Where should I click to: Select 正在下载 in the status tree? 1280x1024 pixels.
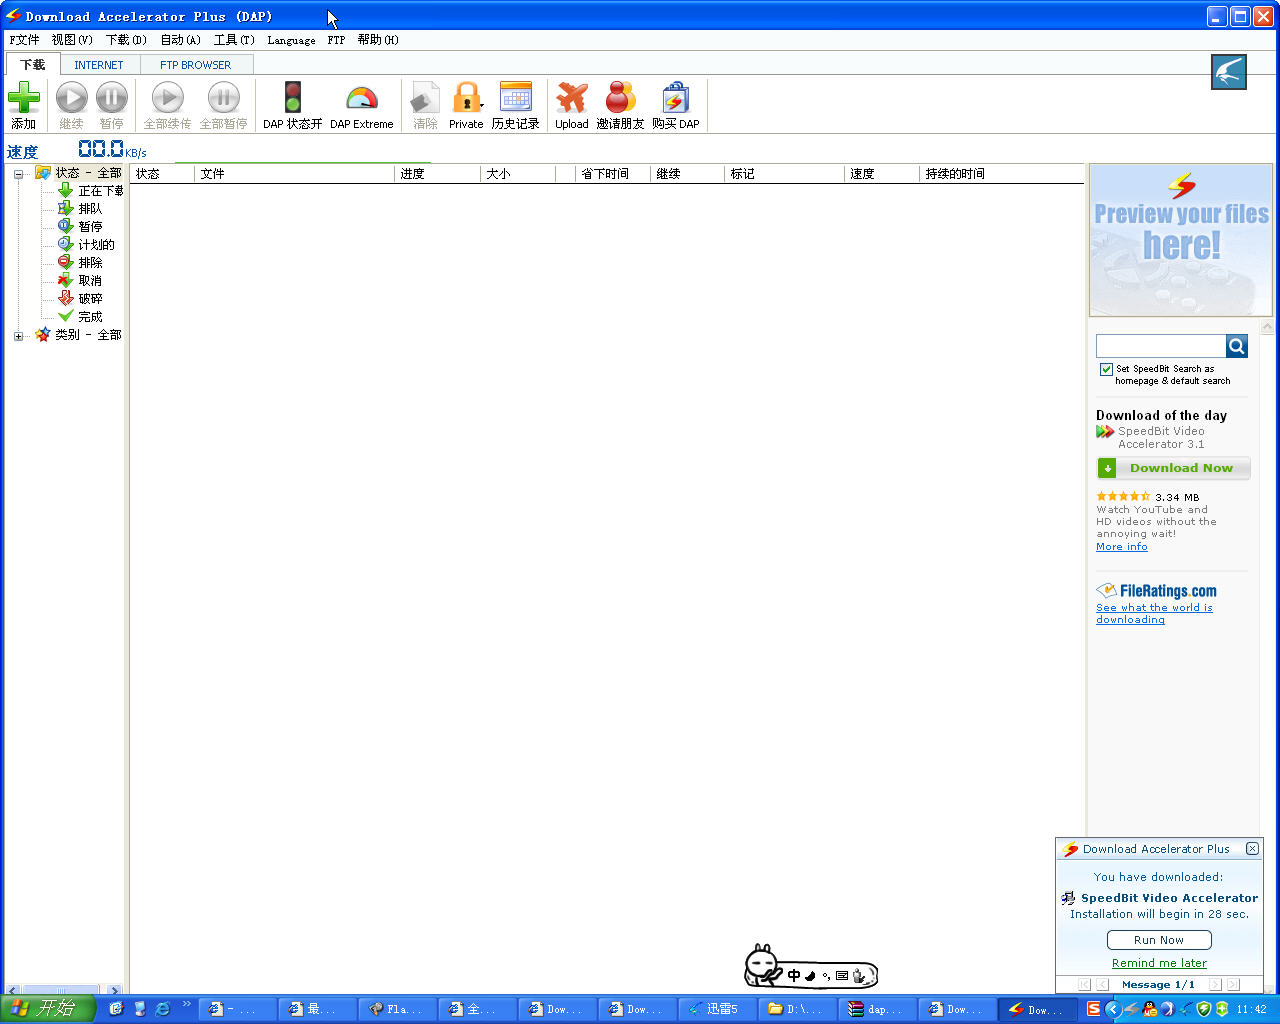pyautogui.click(x=100, y=191)
